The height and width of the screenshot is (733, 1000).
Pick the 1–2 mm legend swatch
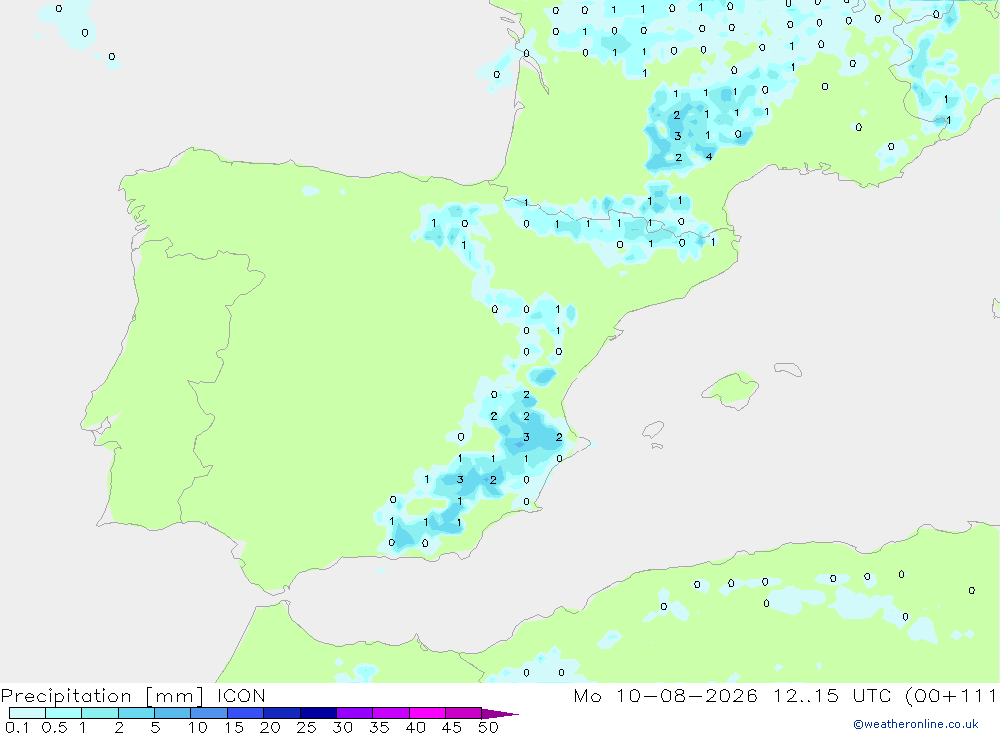100,713
